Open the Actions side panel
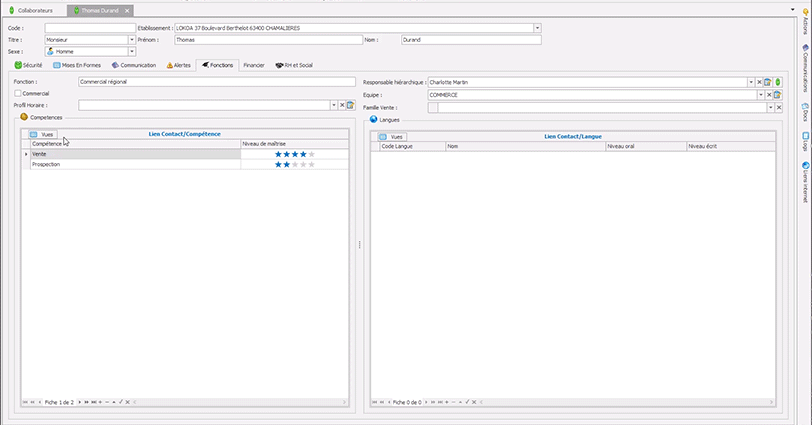This screenshot has height=425, width=812. 805,22
